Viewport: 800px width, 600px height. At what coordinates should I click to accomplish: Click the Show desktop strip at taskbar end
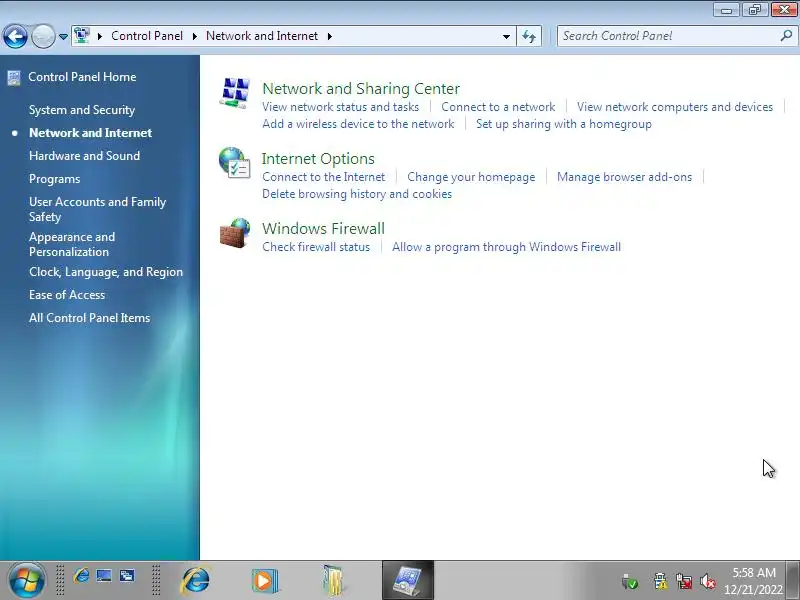[x=793, y=580]
